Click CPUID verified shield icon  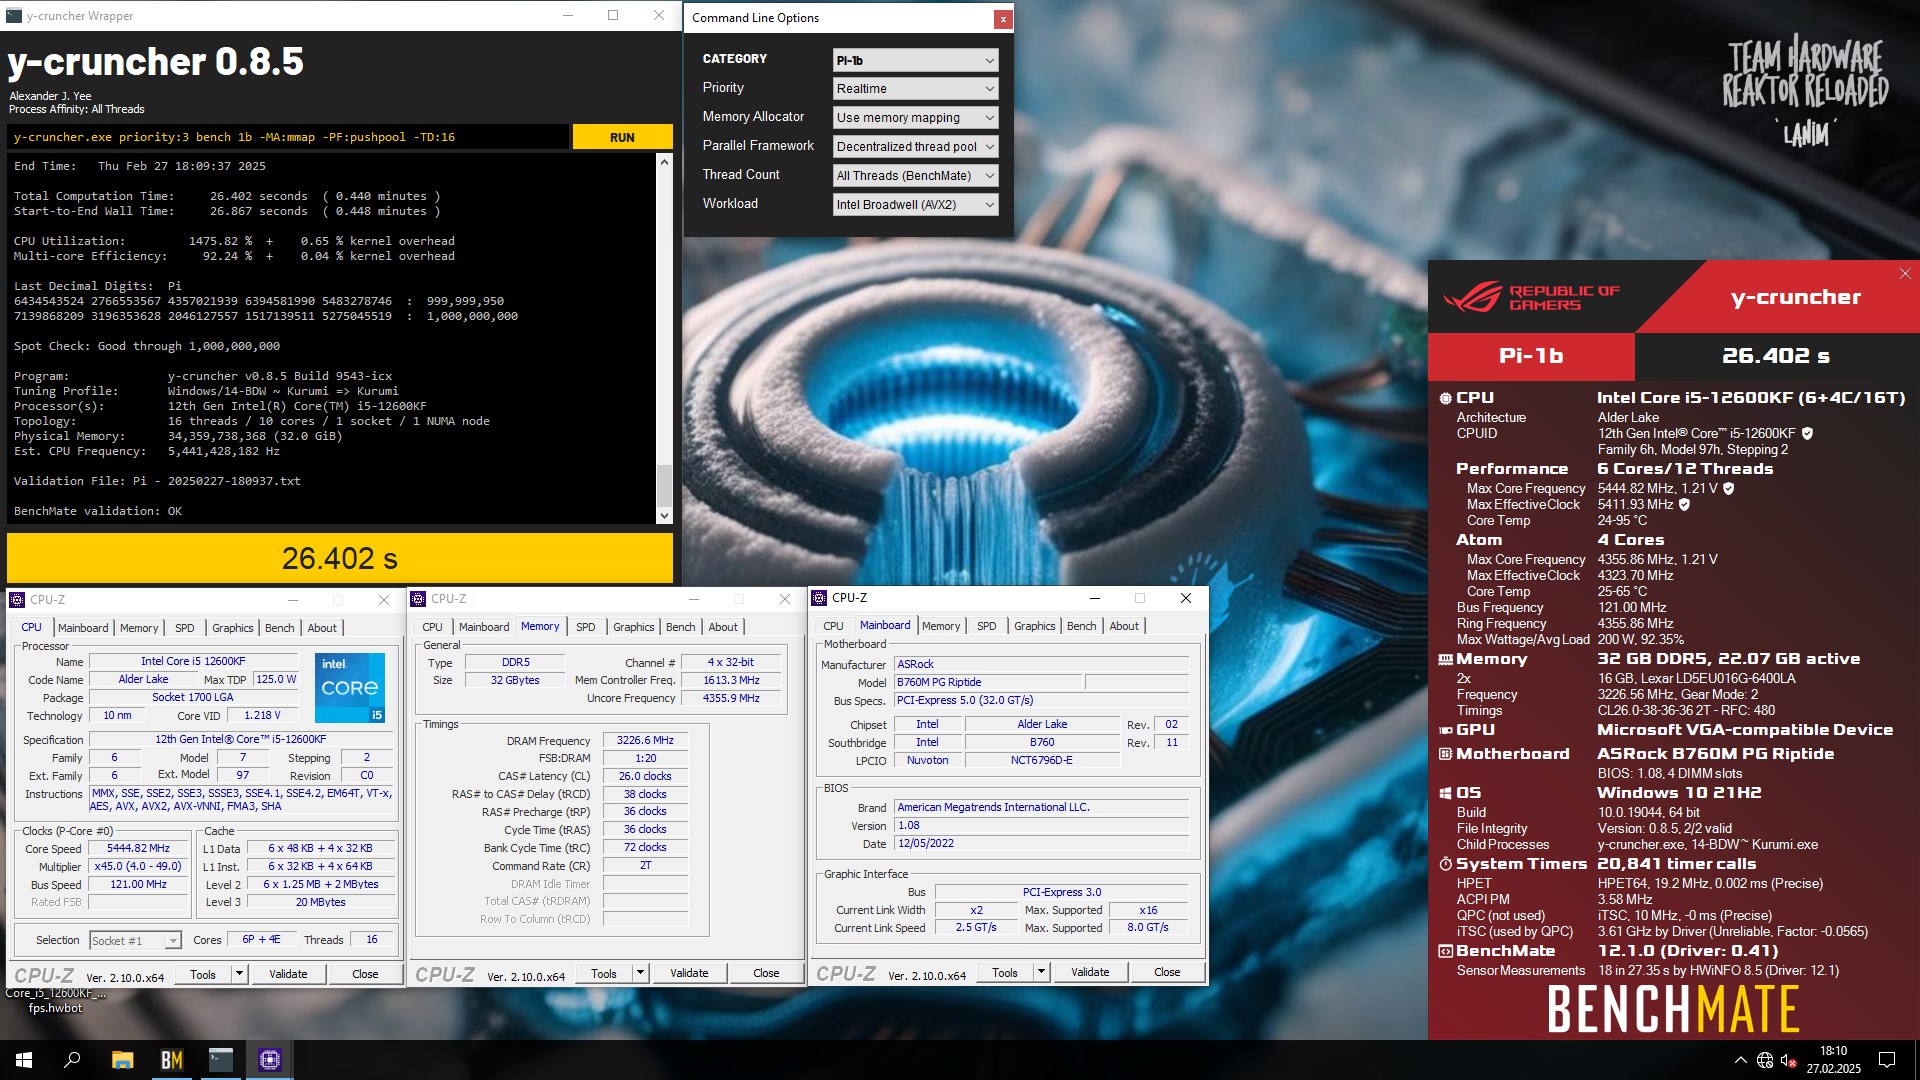[1807, 433]
